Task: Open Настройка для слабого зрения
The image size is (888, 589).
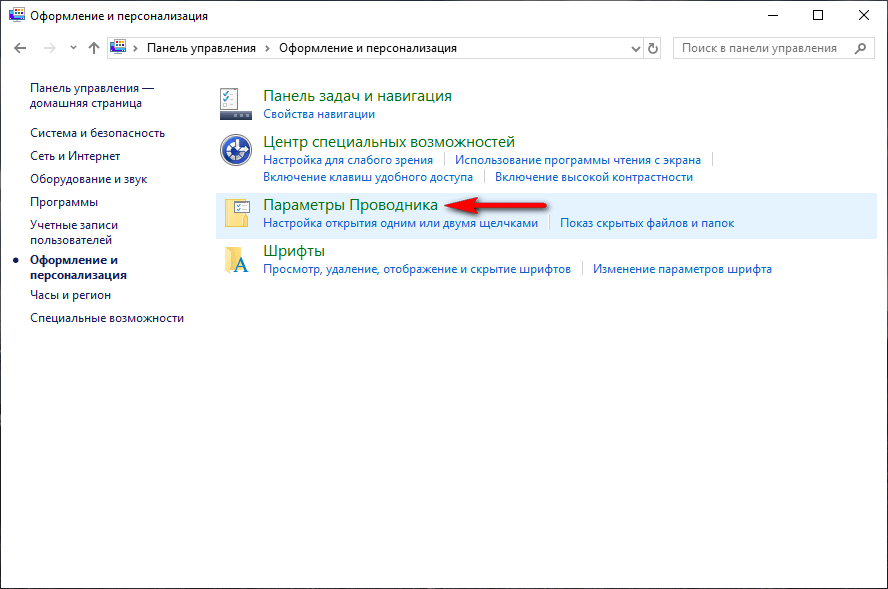Action: [348, 160]
